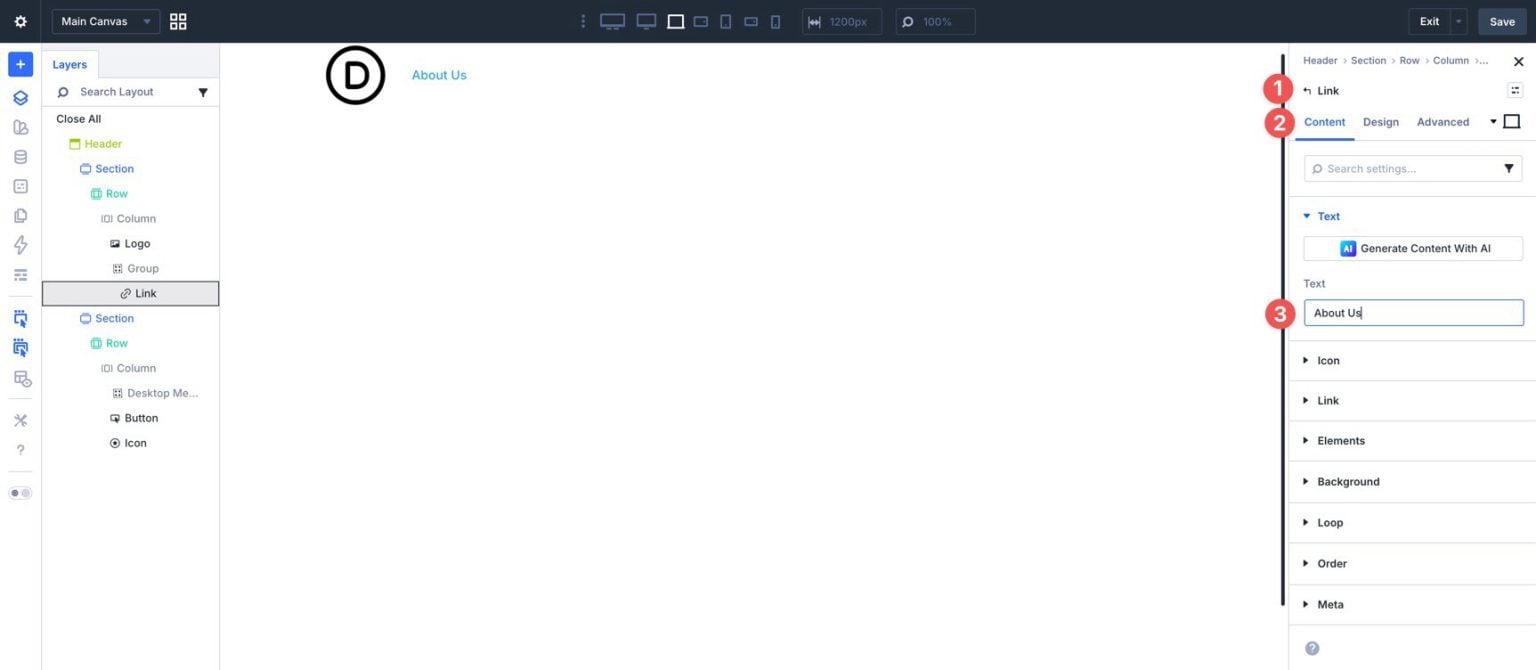This screenshot has height=670, width=1536.
Task: Open the tools wrench sidebar icon
Action: [x=20, y=420]
